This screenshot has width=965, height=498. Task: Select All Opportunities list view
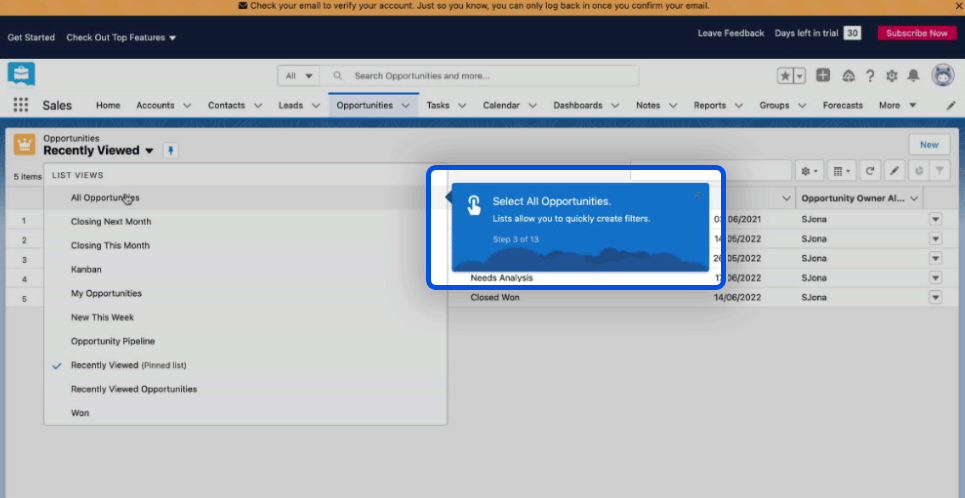point(104,198)
